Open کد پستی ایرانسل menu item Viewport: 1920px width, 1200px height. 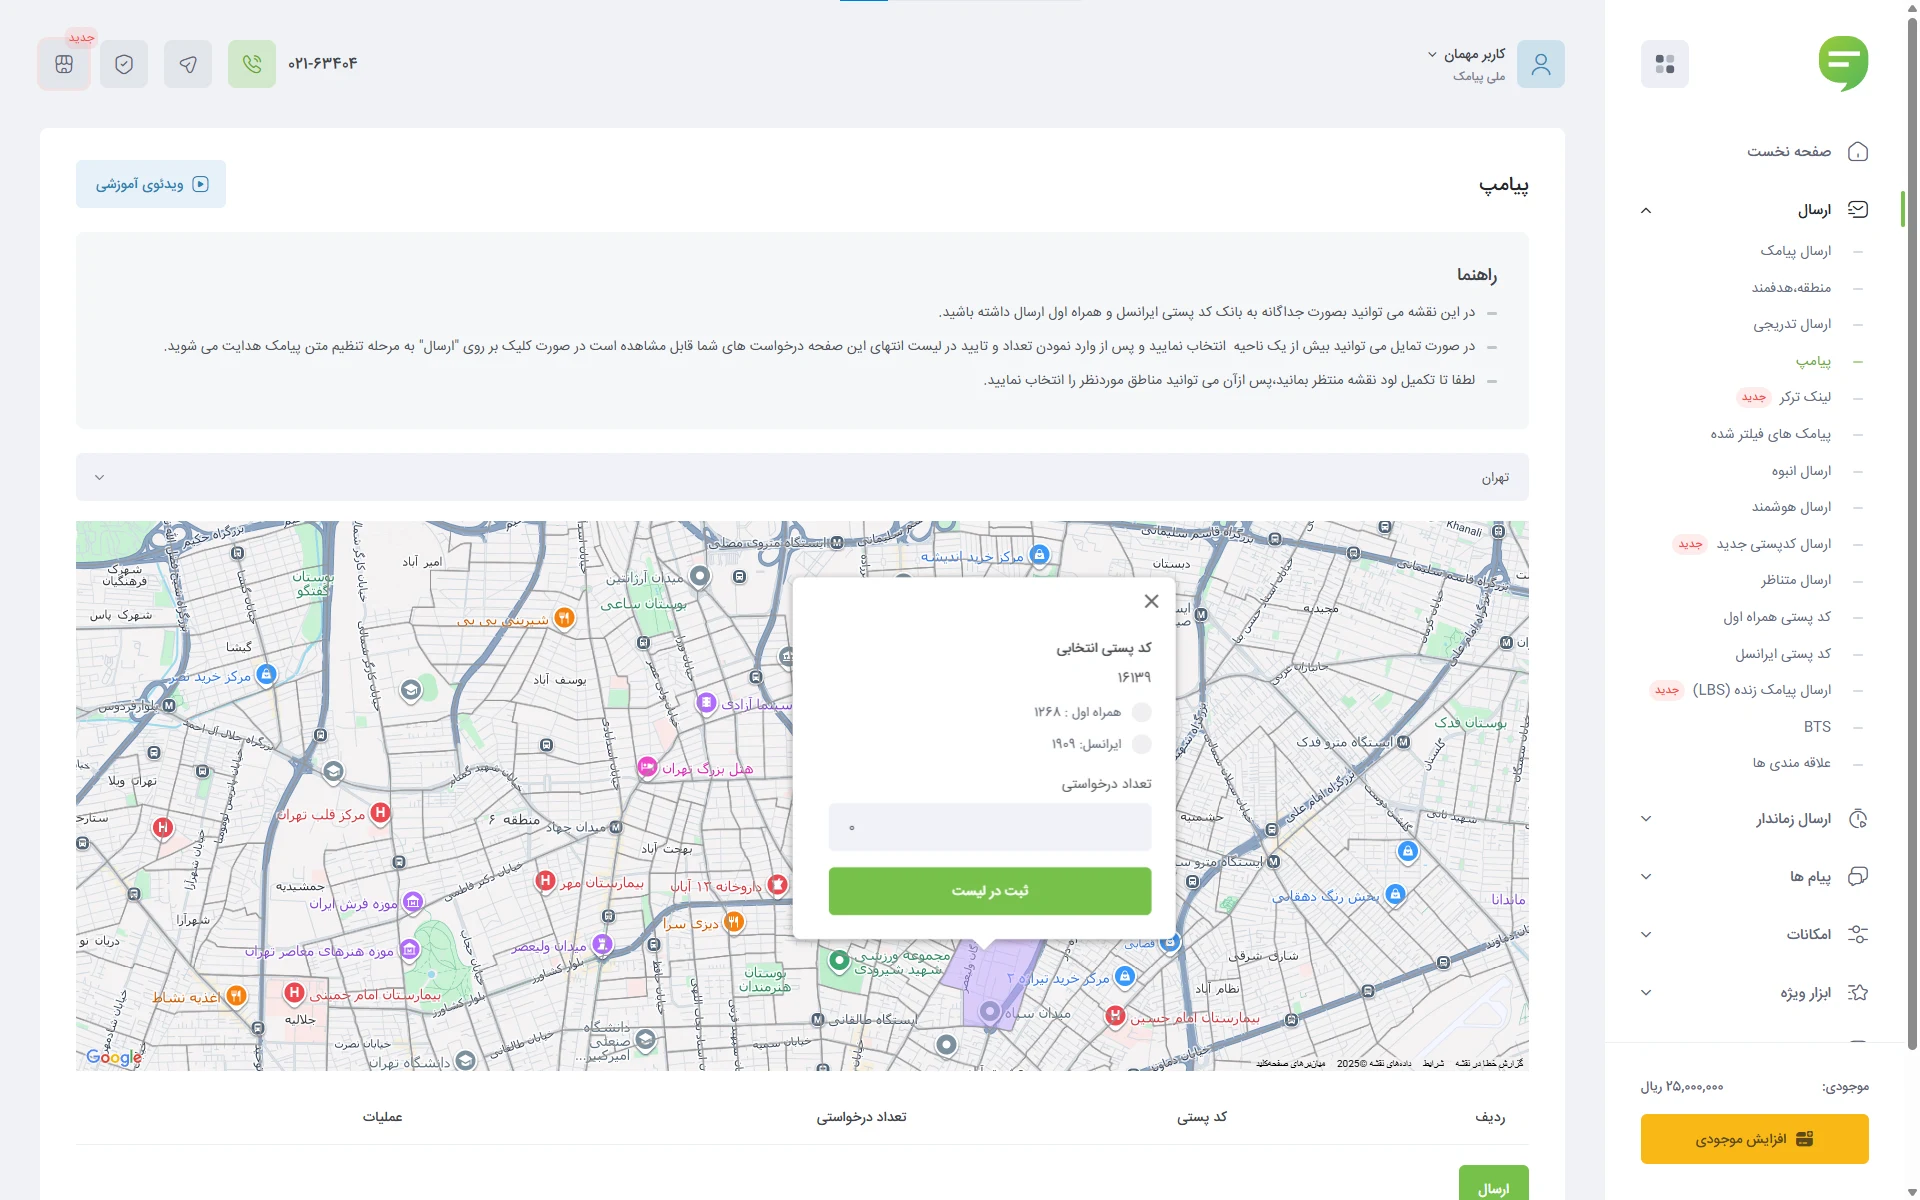1783,654
